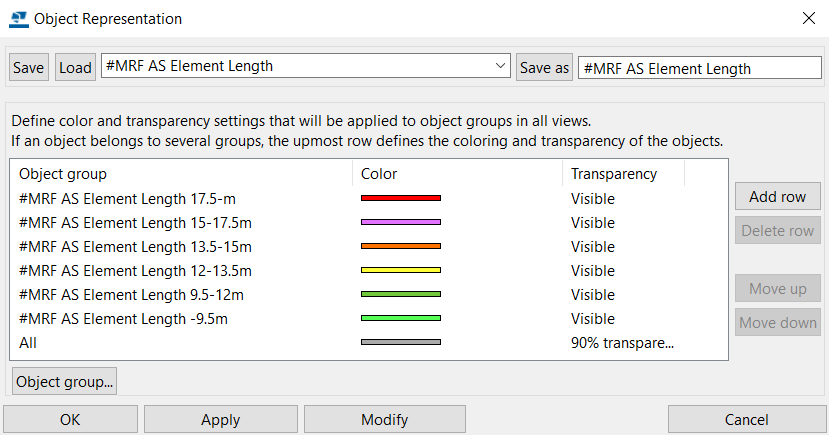829x435 pixels.
Task: Click the Save as button
Action: (x=544, y=67)
